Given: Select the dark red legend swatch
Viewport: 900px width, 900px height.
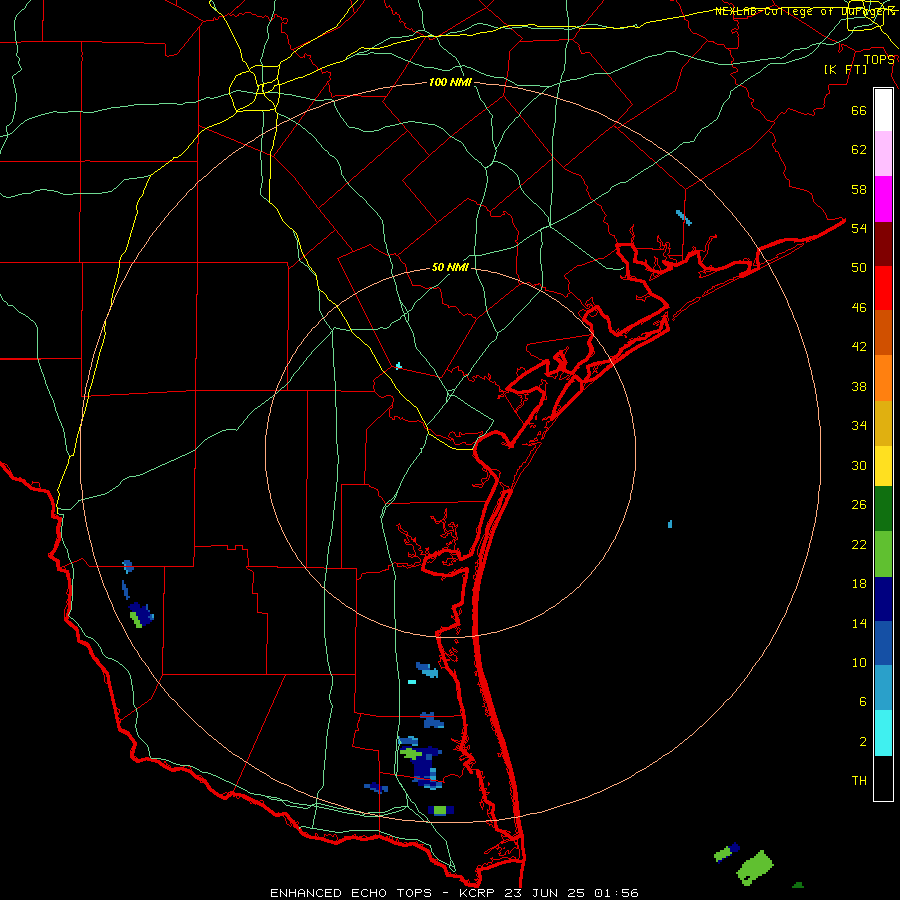Looking at the screenshot, I should 883,244.
